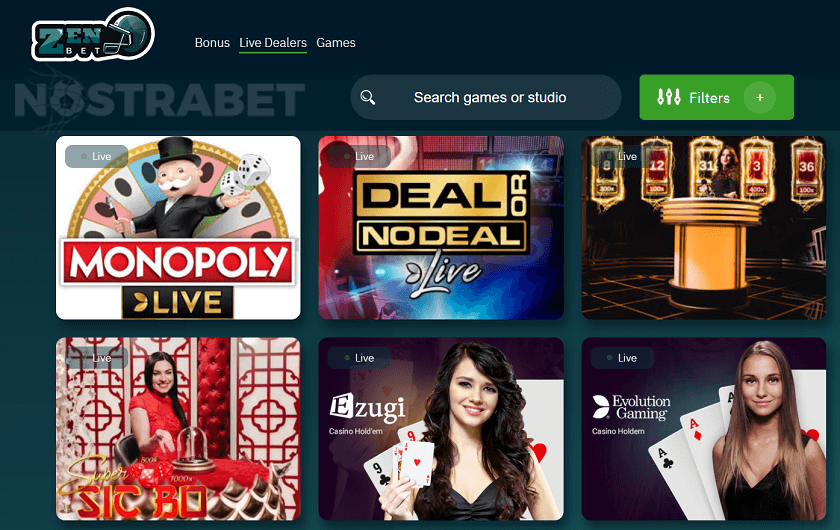Click the Live badge on Super Sic Bo
Viewport: 840px width, 530px height.
coord(96,358)
